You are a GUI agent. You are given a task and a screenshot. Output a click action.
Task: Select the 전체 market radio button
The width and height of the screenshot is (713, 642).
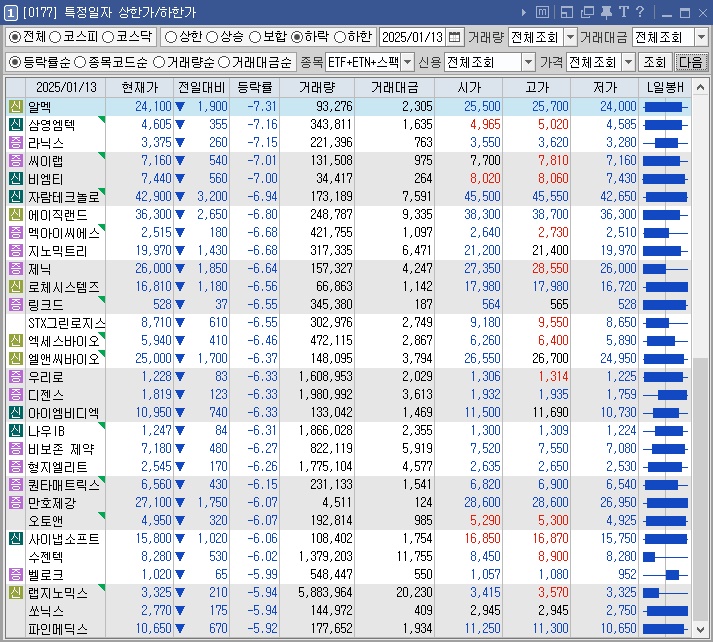(15, 37)
